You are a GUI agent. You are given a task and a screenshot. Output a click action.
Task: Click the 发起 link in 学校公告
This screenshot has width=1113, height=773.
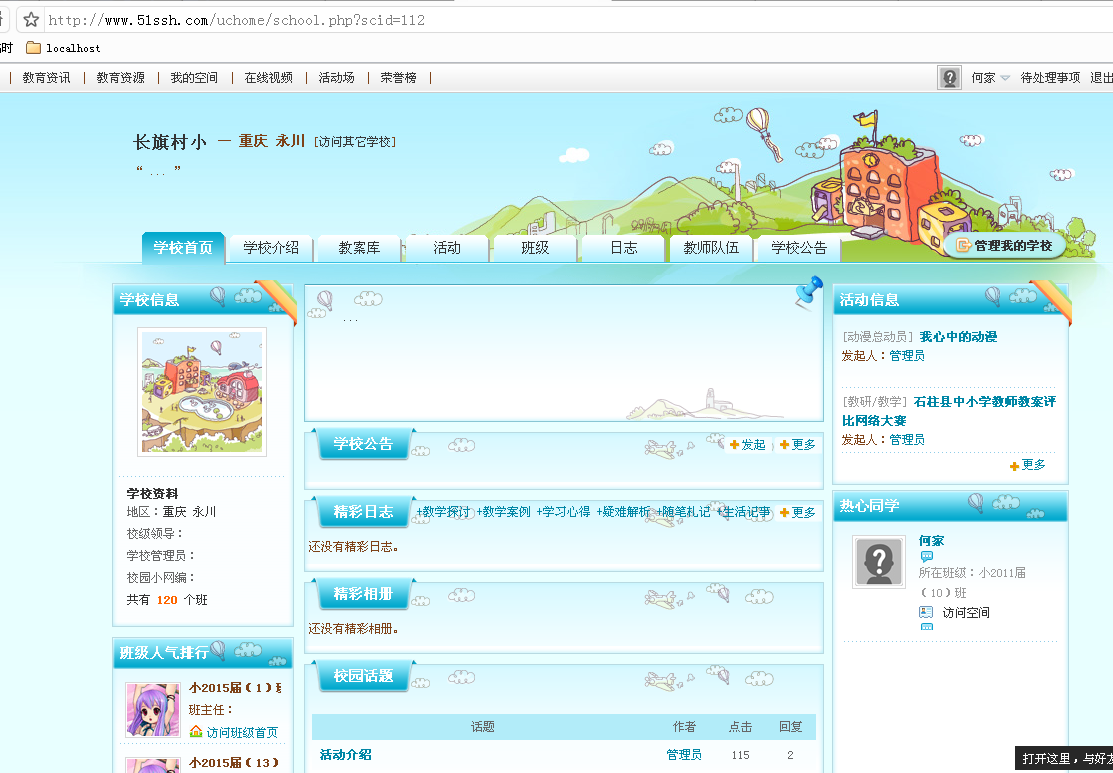coord(753,445)
